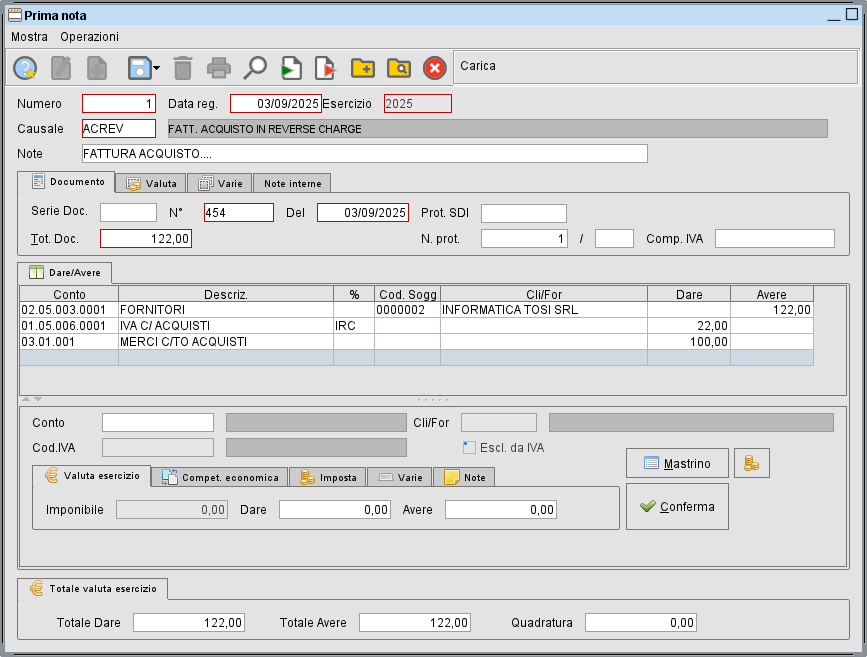867x657 pixels.
Task: Open the new folder icon
Action: click(x=362, y=68)
